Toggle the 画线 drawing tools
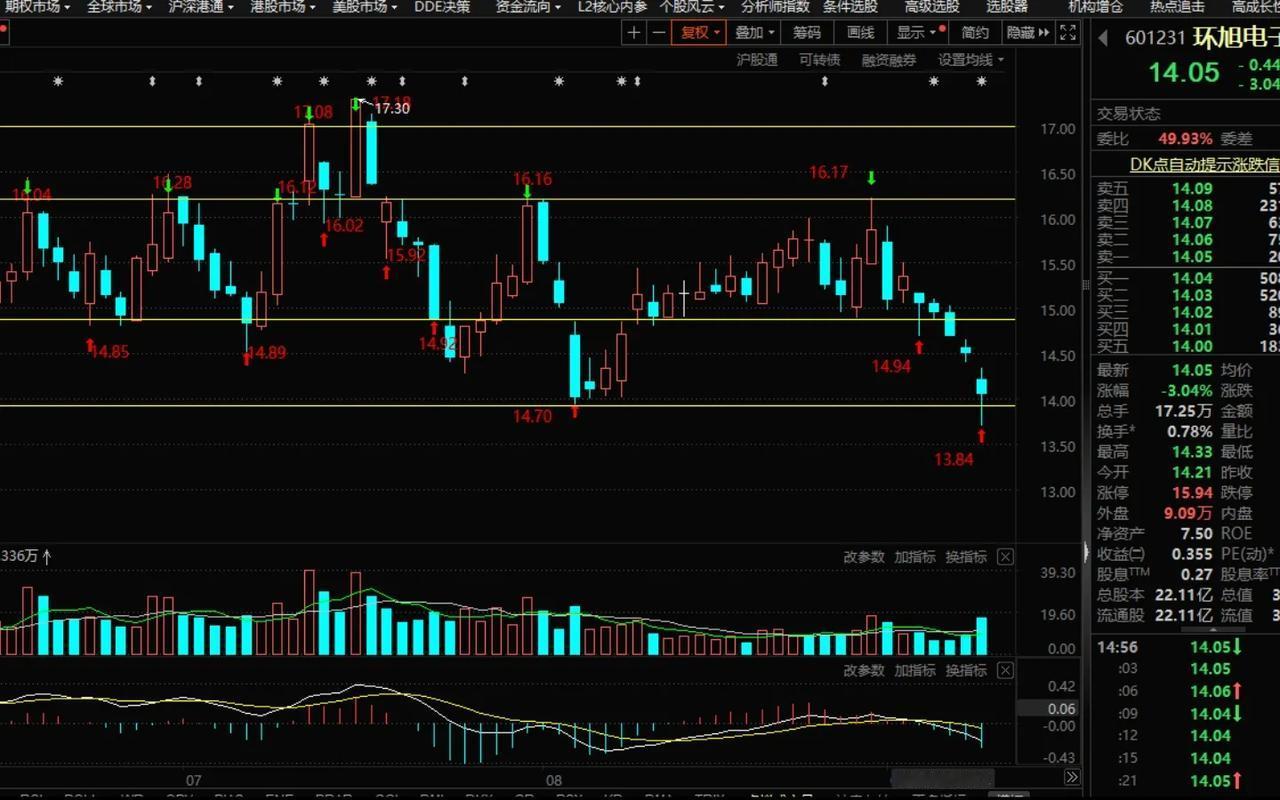Image resolution: width=1280 pixels, height=800 pixels. pyautogui.click(x=860, y=32)
